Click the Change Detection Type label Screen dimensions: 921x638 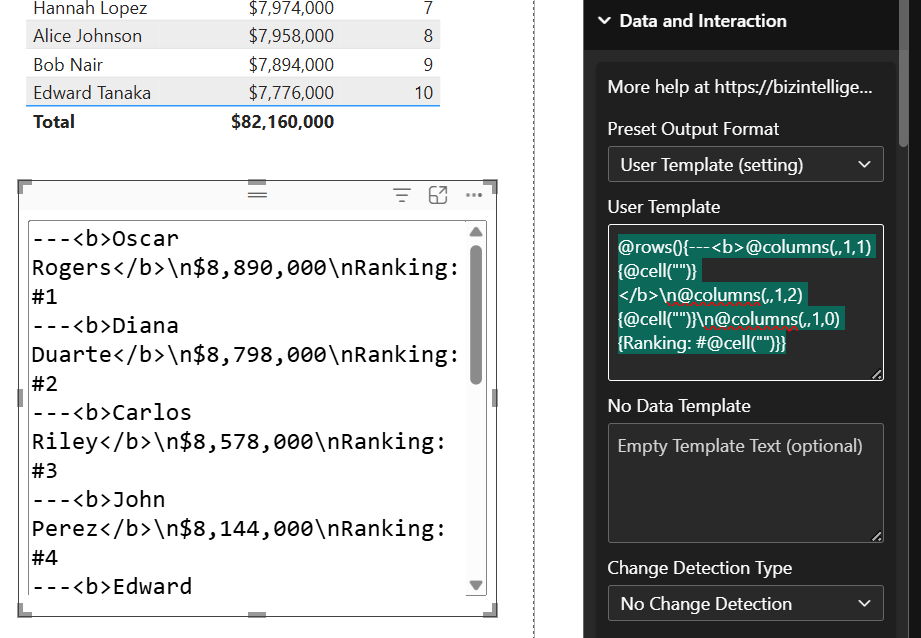700,568
